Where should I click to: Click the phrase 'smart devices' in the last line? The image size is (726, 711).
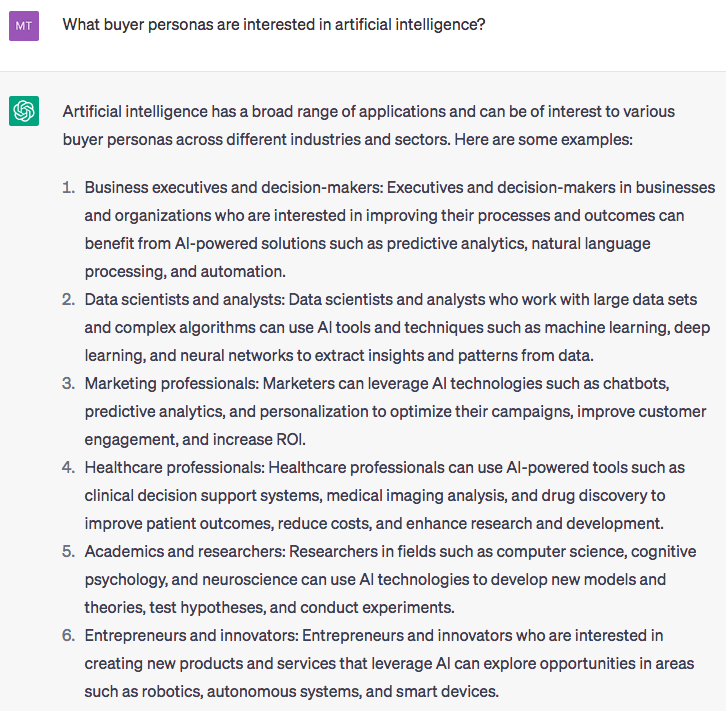[x=446, y=692]
